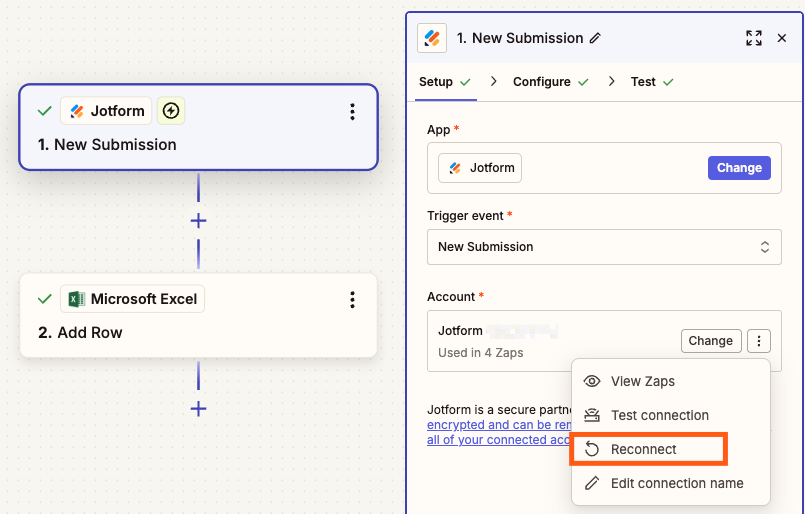
Task: Click the Reconnect arrow icon
Action: click(x=592, y=449)
